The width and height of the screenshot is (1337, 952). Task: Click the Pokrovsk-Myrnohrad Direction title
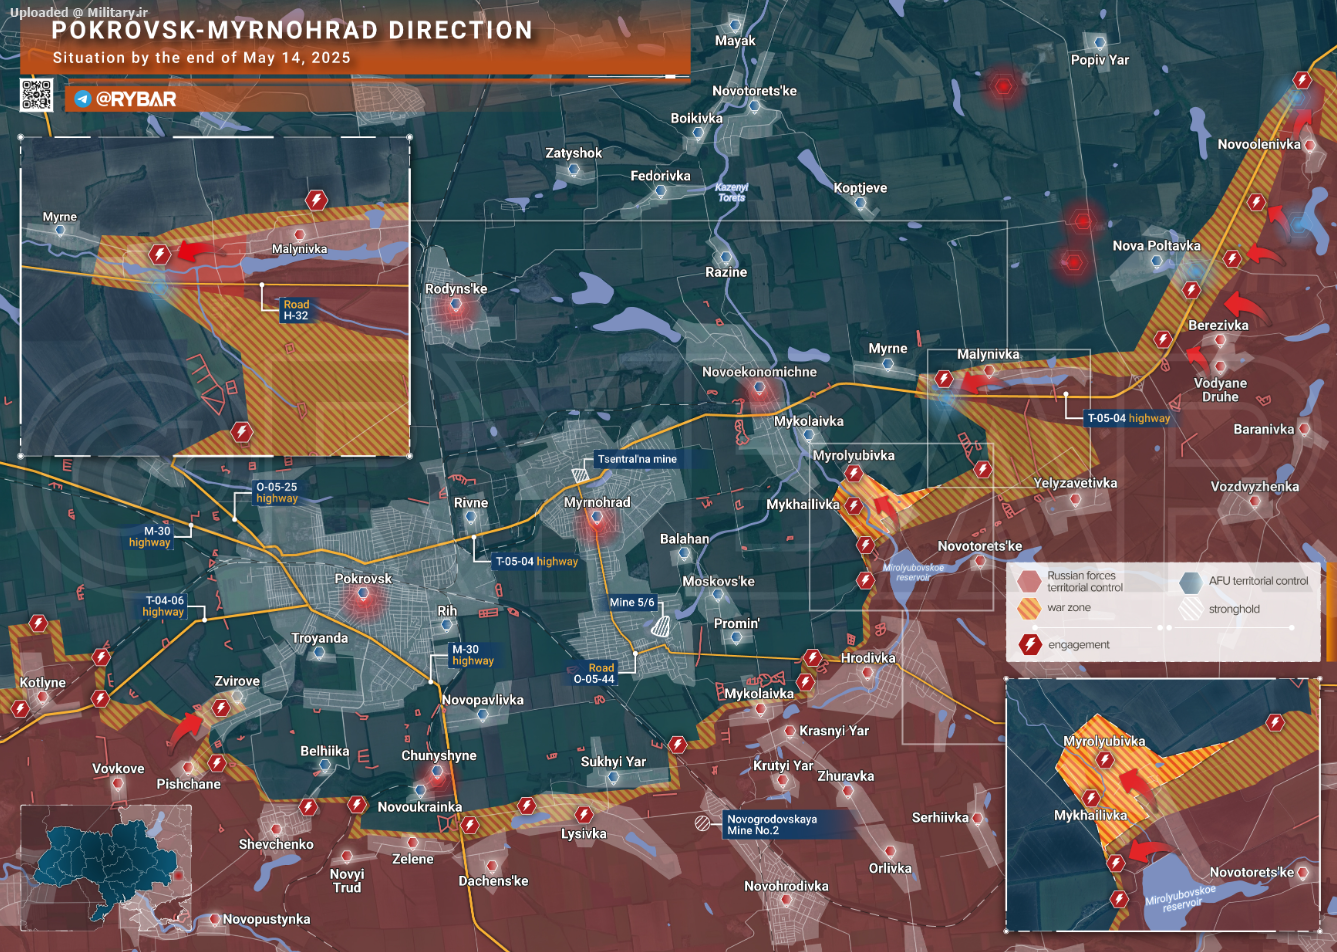pyautogui.click(x=292, y=30)
